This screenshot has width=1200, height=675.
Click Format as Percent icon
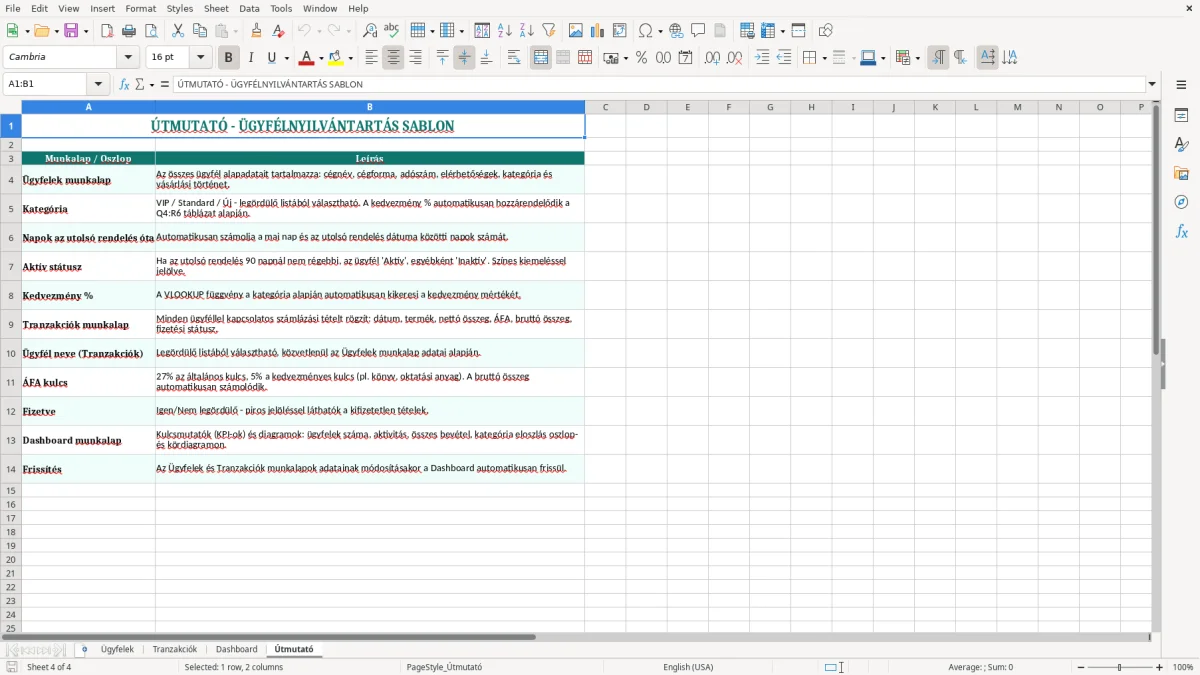pos(642,58)
